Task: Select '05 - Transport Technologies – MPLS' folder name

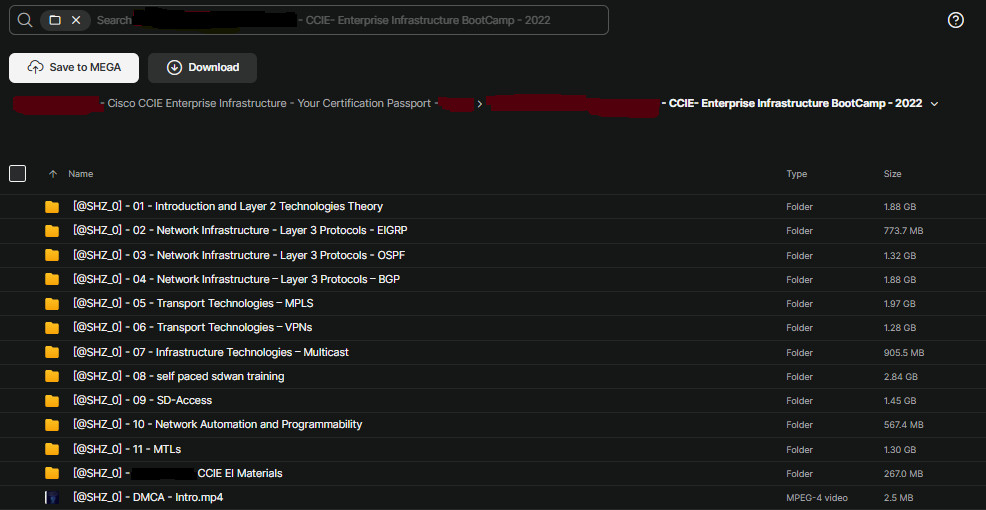Action: point(193,303)
